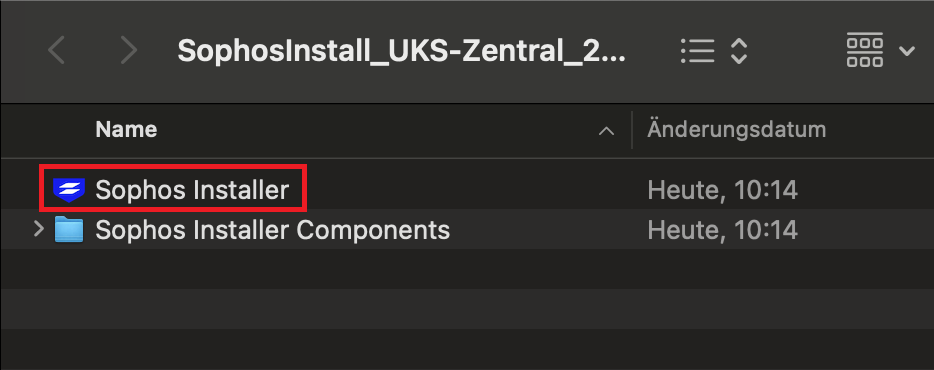The height and width of the screenshot is (370, 934).
Task: Open view switcher up-down arrows
Action: [739, 51]
